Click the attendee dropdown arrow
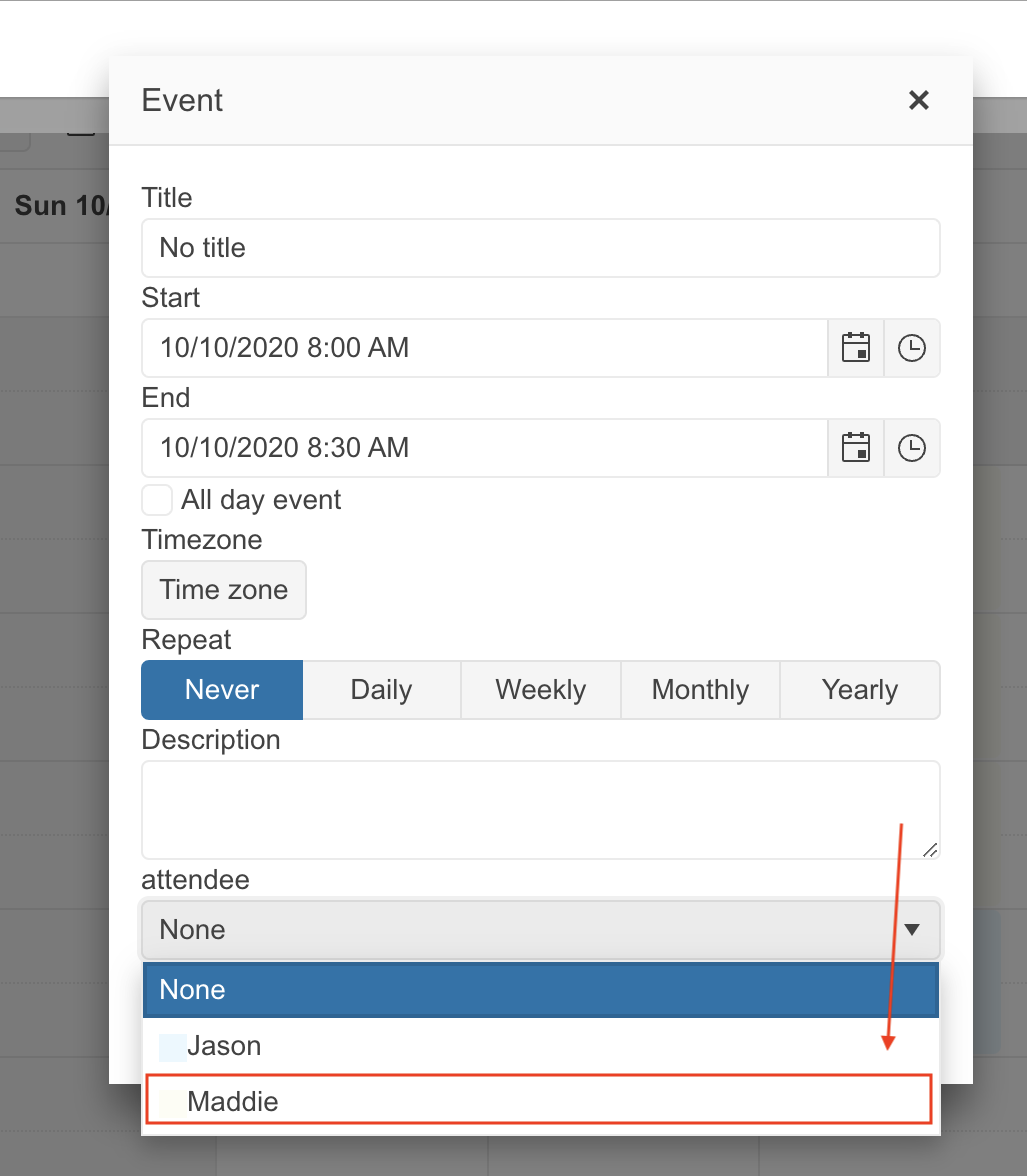Viewport: 1027px width, 1176px height. (911, 930)
